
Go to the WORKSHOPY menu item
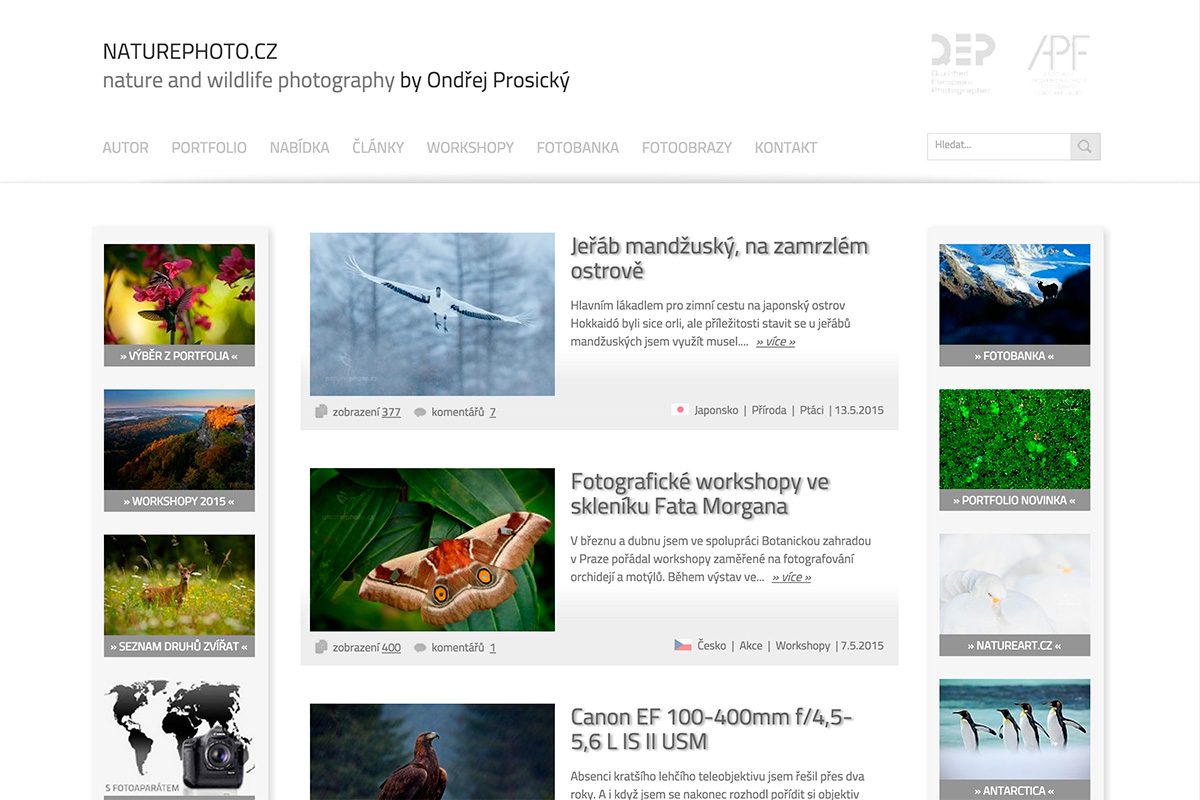coord(470,148)
